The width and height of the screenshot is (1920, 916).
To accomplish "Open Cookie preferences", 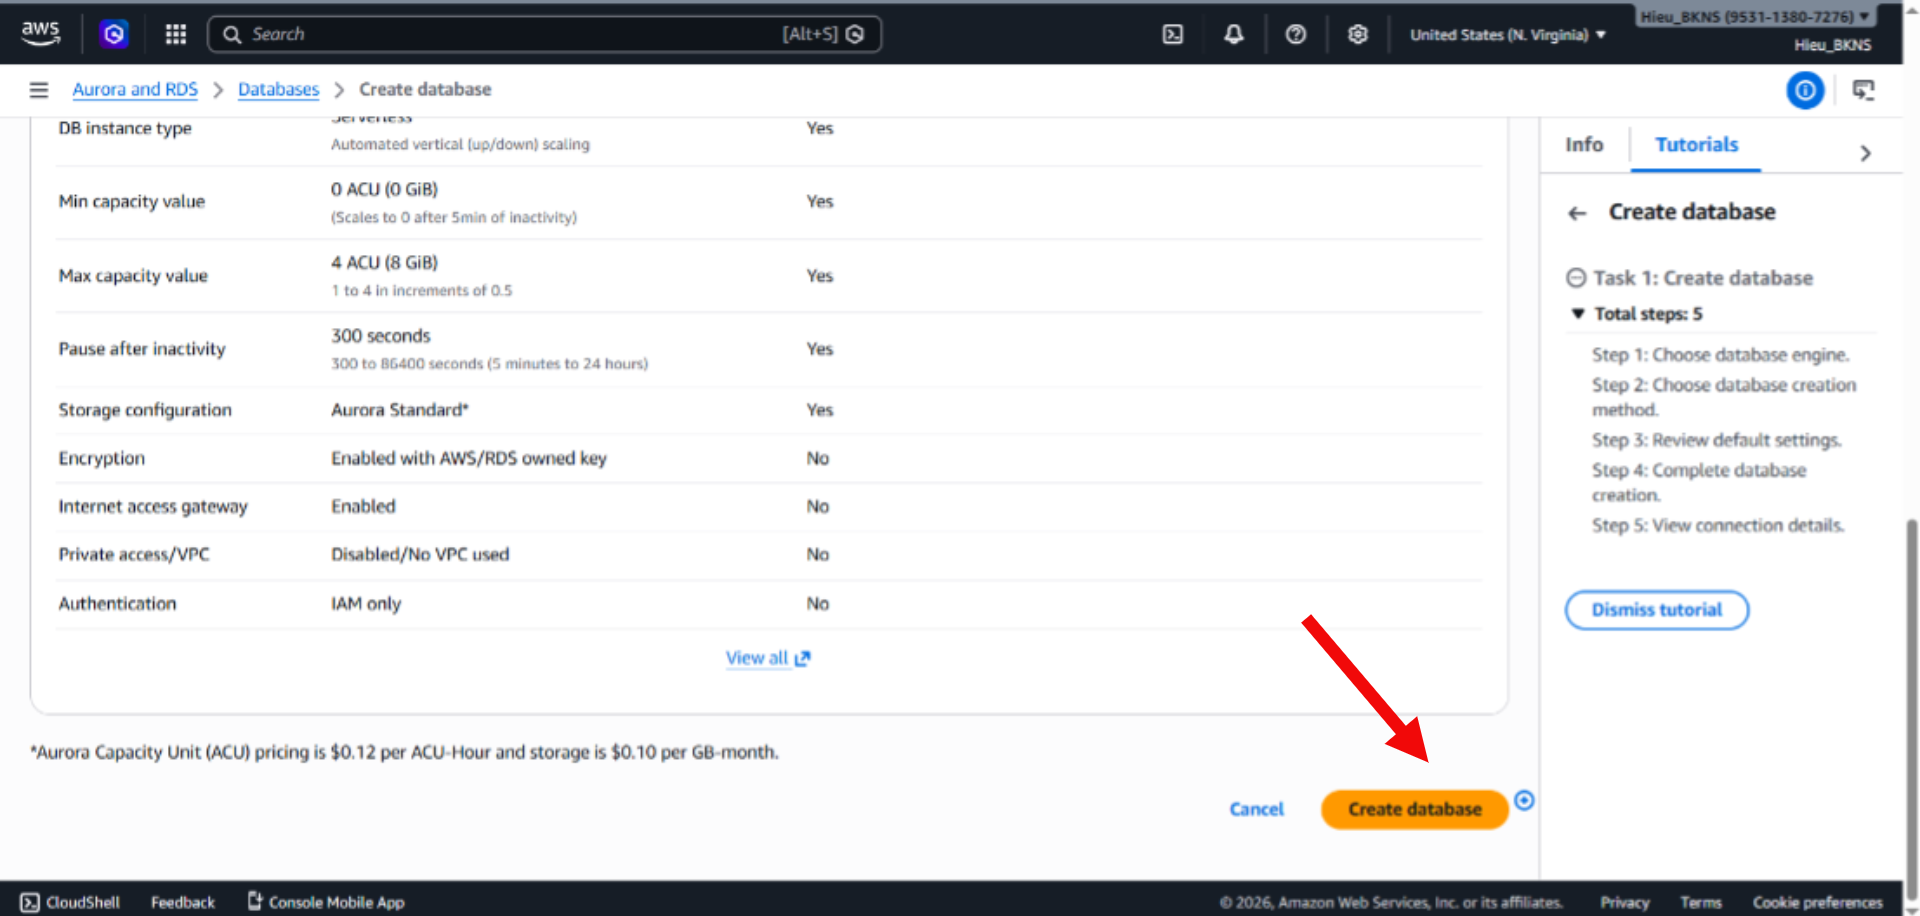I will tap(1817, 902).
